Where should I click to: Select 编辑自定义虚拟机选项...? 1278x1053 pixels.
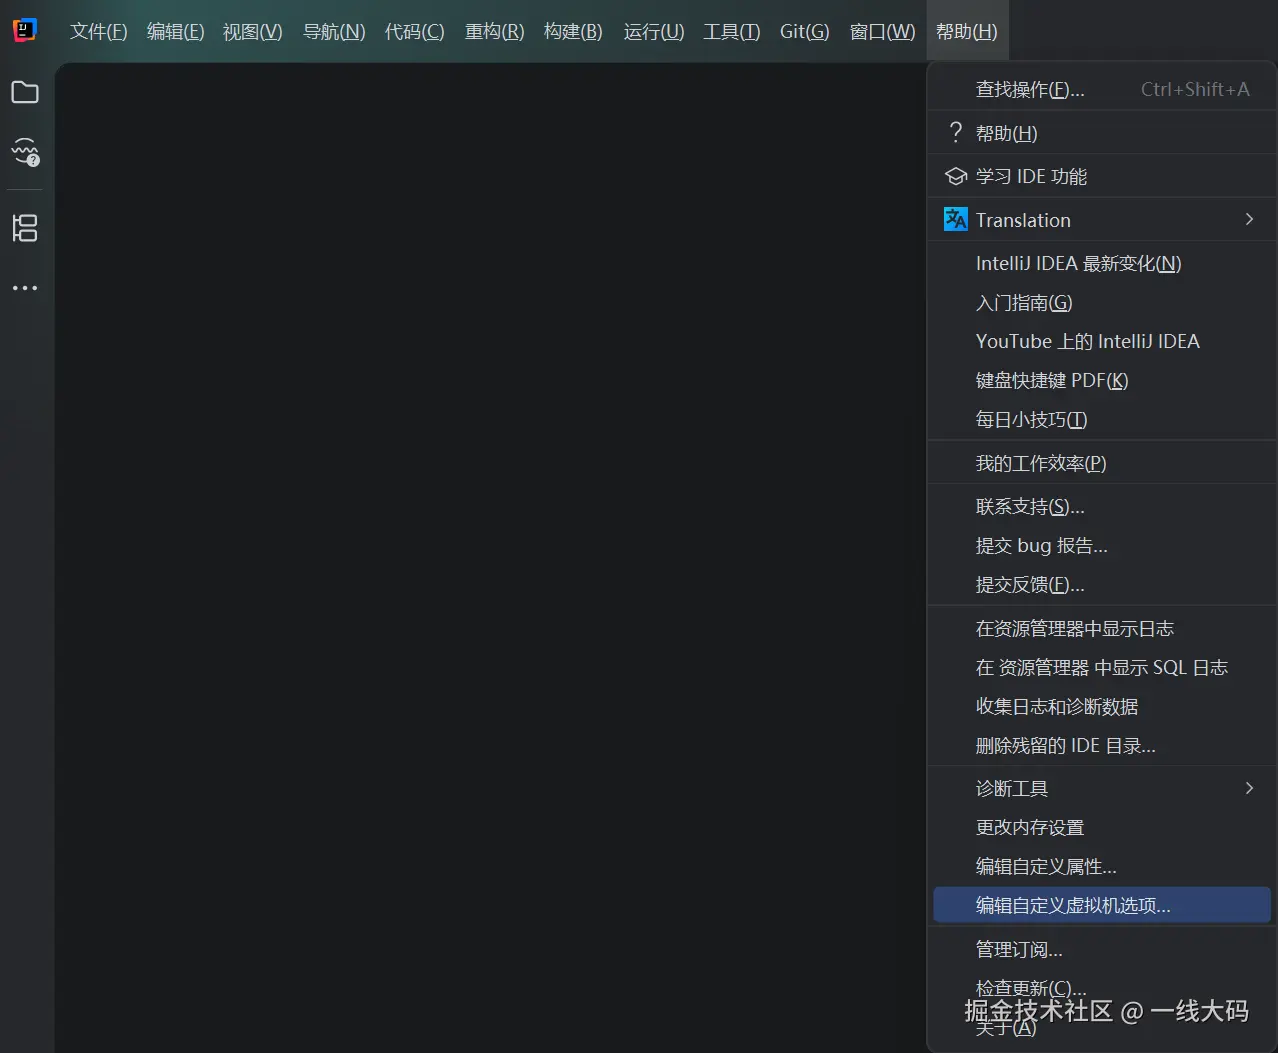1102,905
